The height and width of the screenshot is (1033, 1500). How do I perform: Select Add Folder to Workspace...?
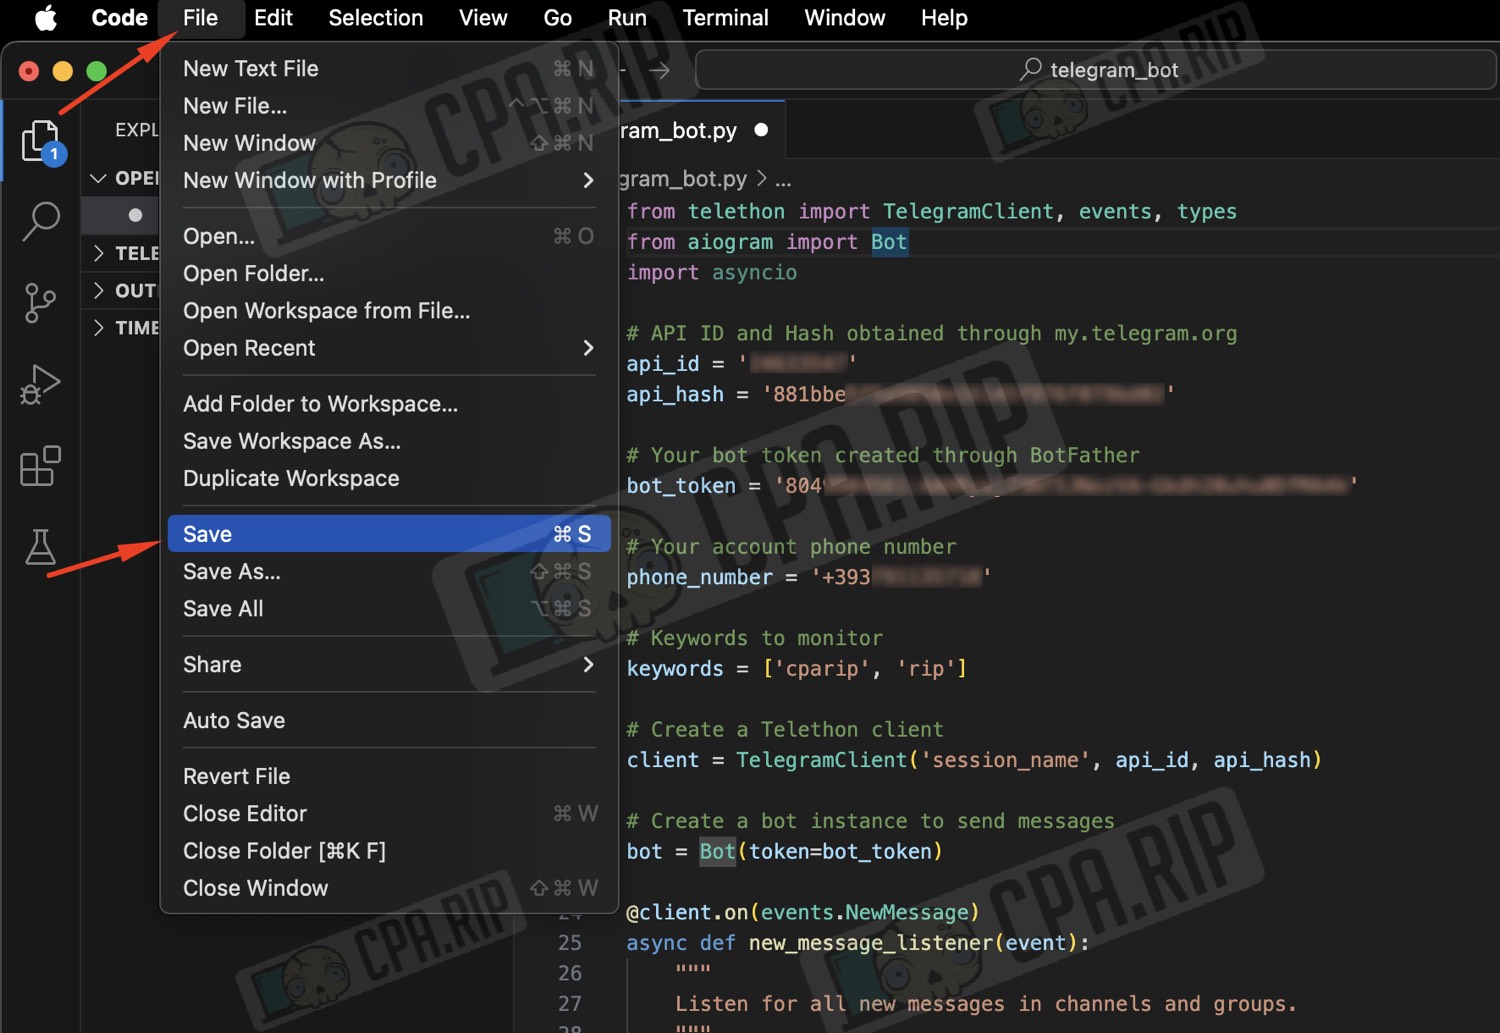pyautogui.click(x=389, y=404)
